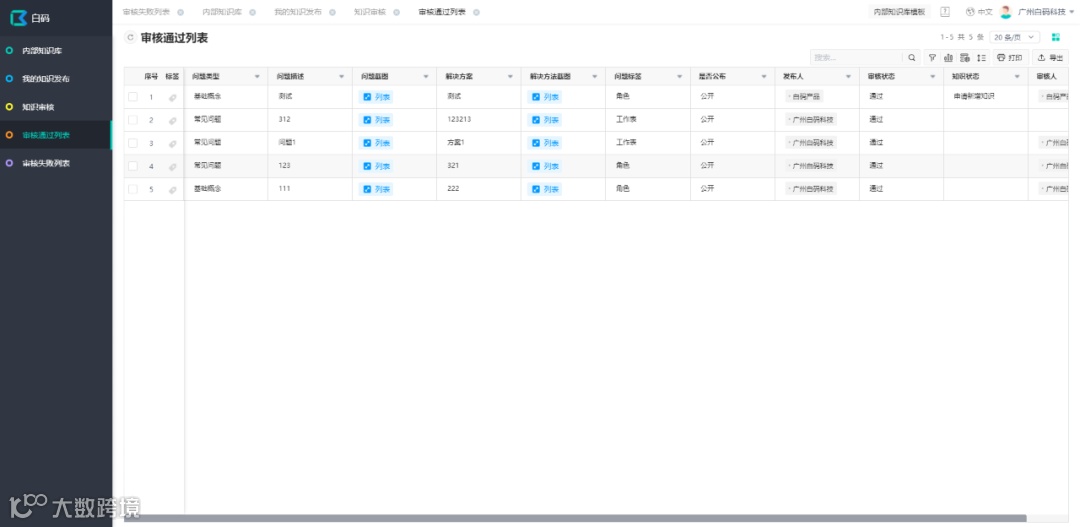Click the horizontal scrollbar at table bottom
1080x527 pixels.
[x=575, y=518]
